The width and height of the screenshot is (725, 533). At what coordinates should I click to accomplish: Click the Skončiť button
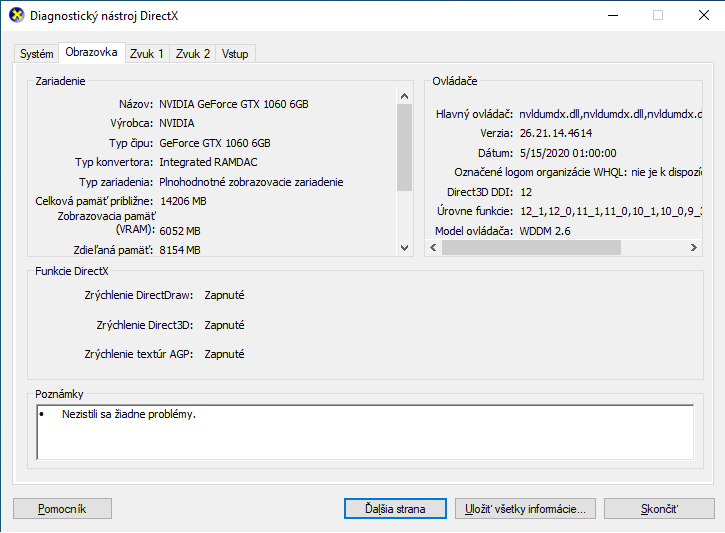(x=659, y=508)
